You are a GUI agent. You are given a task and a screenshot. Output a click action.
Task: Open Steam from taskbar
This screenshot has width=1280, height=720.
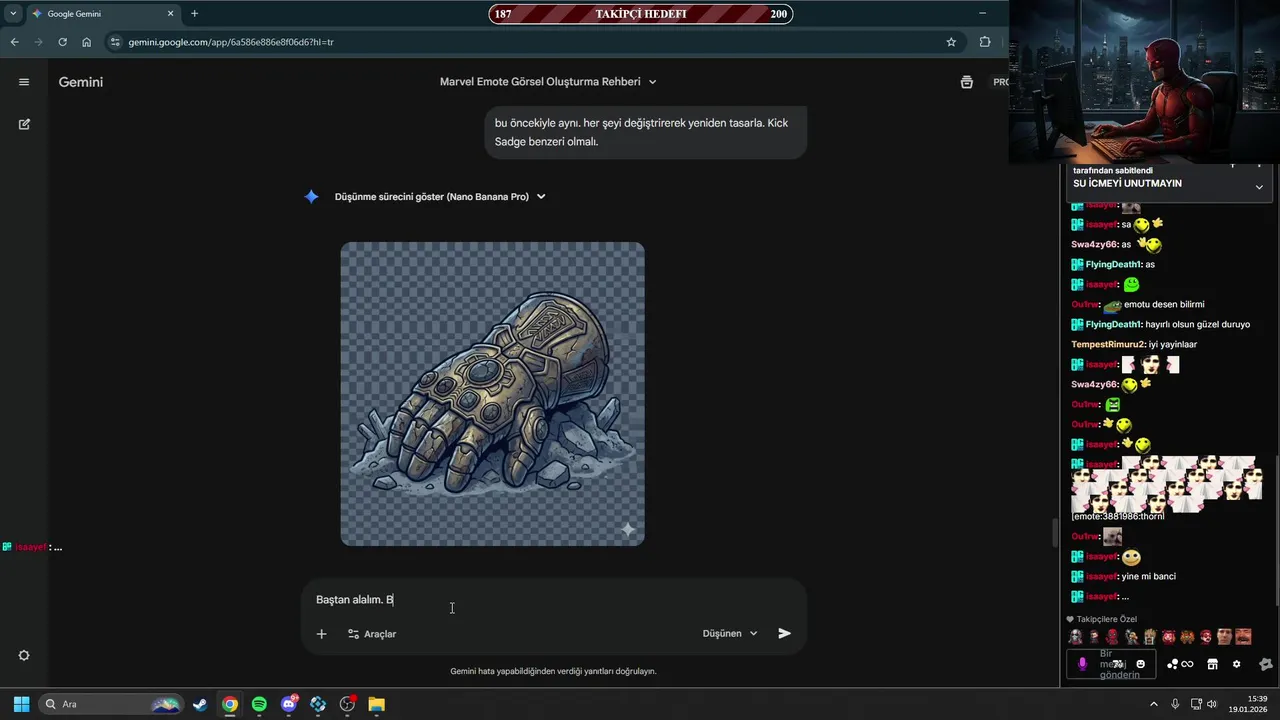(200, 704)
